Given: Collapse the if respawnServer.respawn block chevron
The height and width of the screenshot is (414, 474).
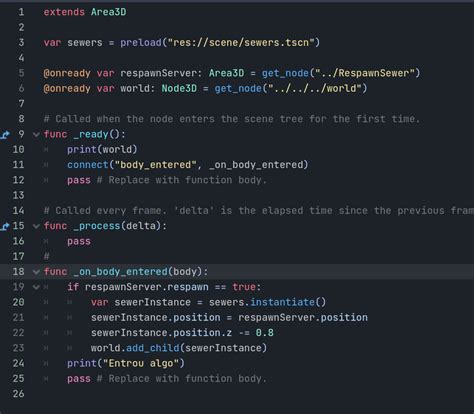Looking at the screenshot, I should tap(36, 287).
